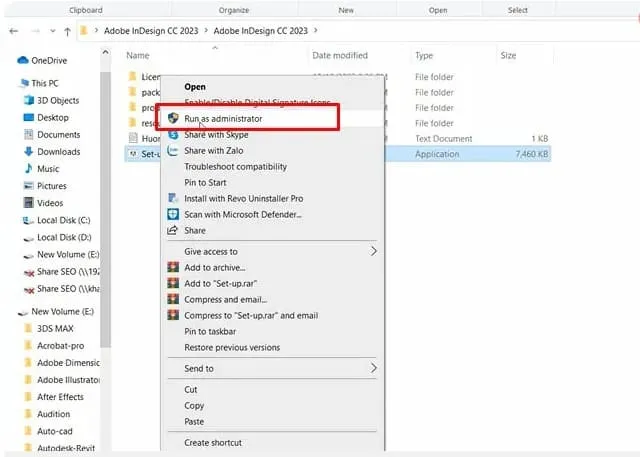
Task: Select the disconnected Share SEO (\\19 network drive
Action: (x=68, y=272)
